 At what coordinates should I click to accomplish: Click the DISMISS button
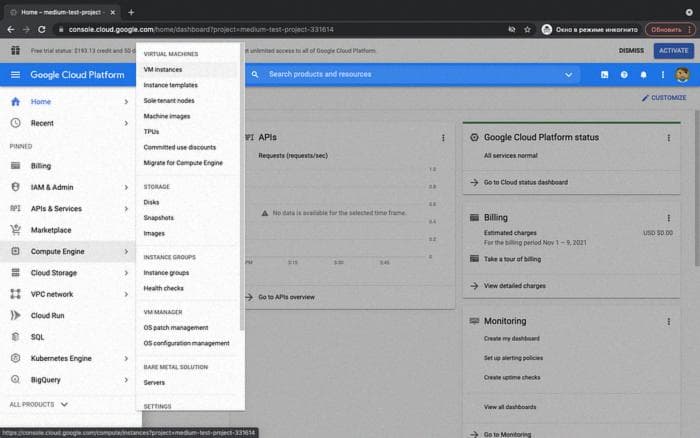(631, 50)
